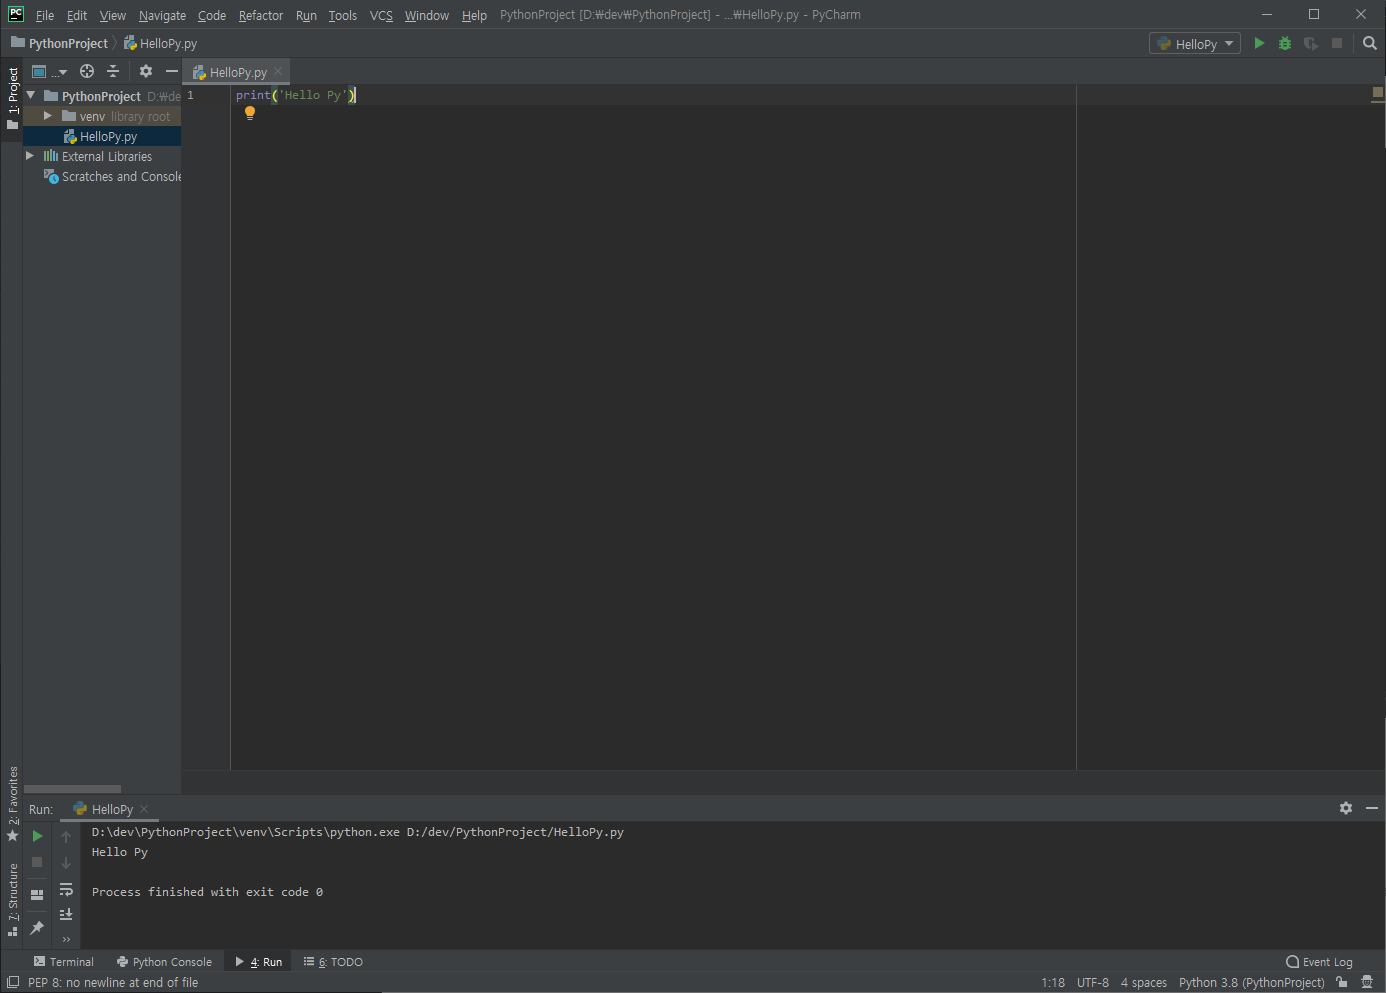
Task: Open the UTF-8 encoding selector
Action: (1093, 983)
